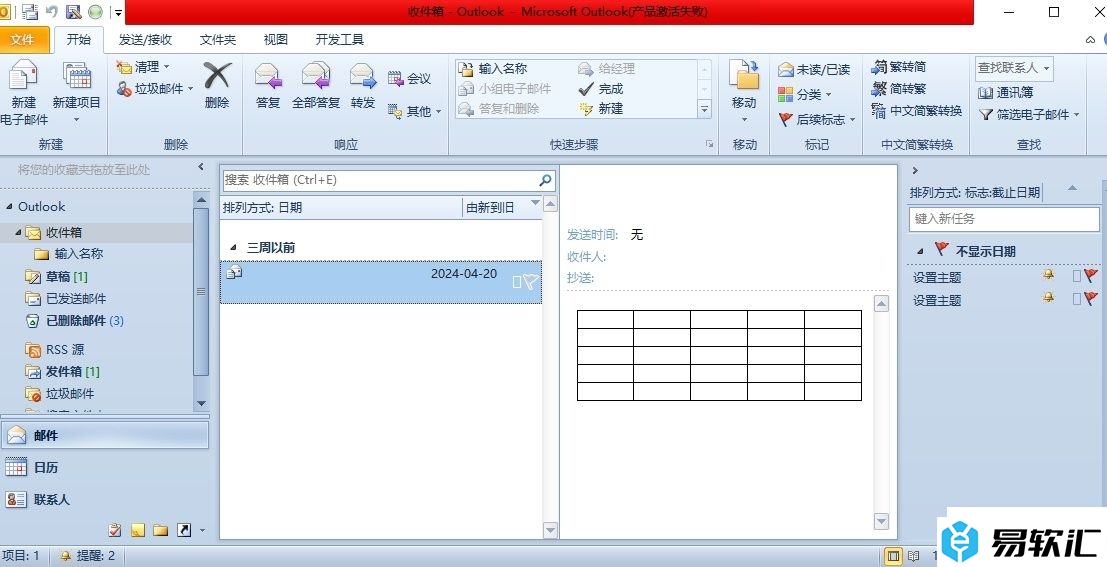The height and width of the screenshot is (567, 1107).
Task: Switch to normal view in status bar
Action: tap(893, 556)
